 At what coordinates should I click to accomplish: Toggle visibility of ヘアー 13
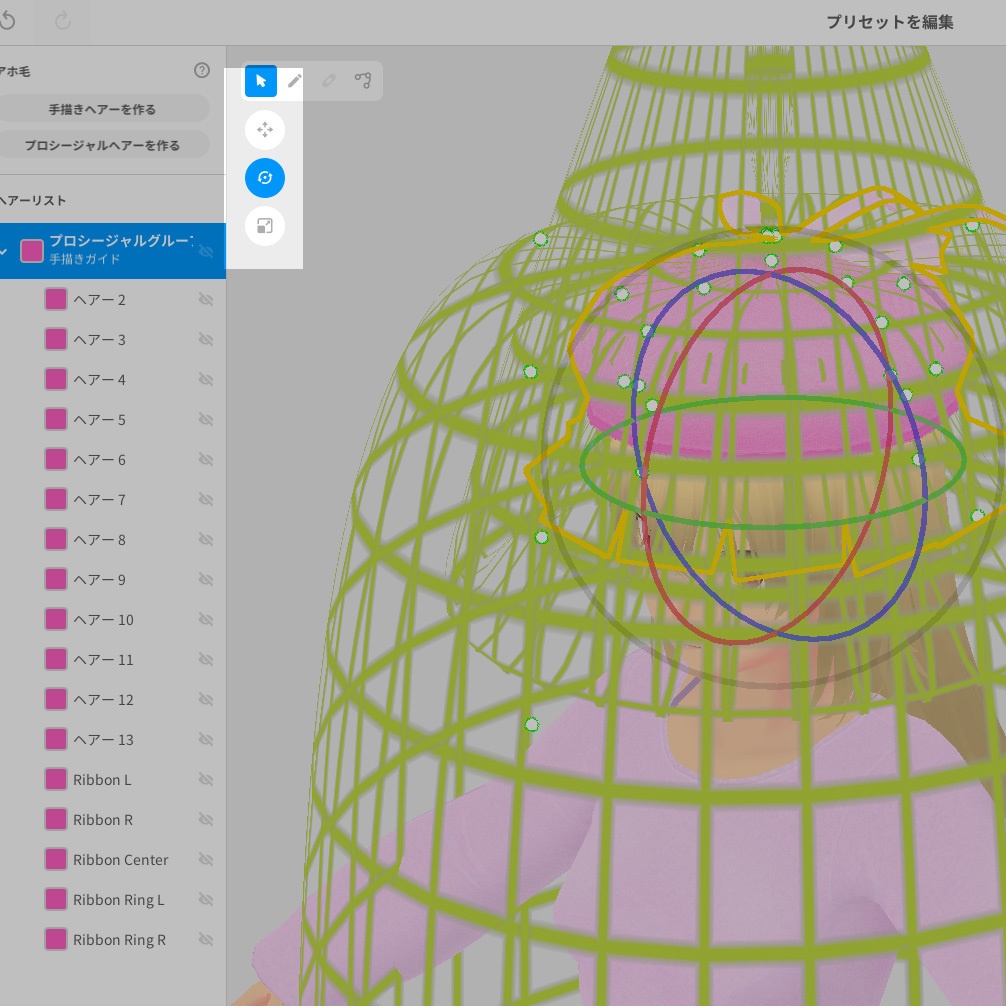(205, 739)
